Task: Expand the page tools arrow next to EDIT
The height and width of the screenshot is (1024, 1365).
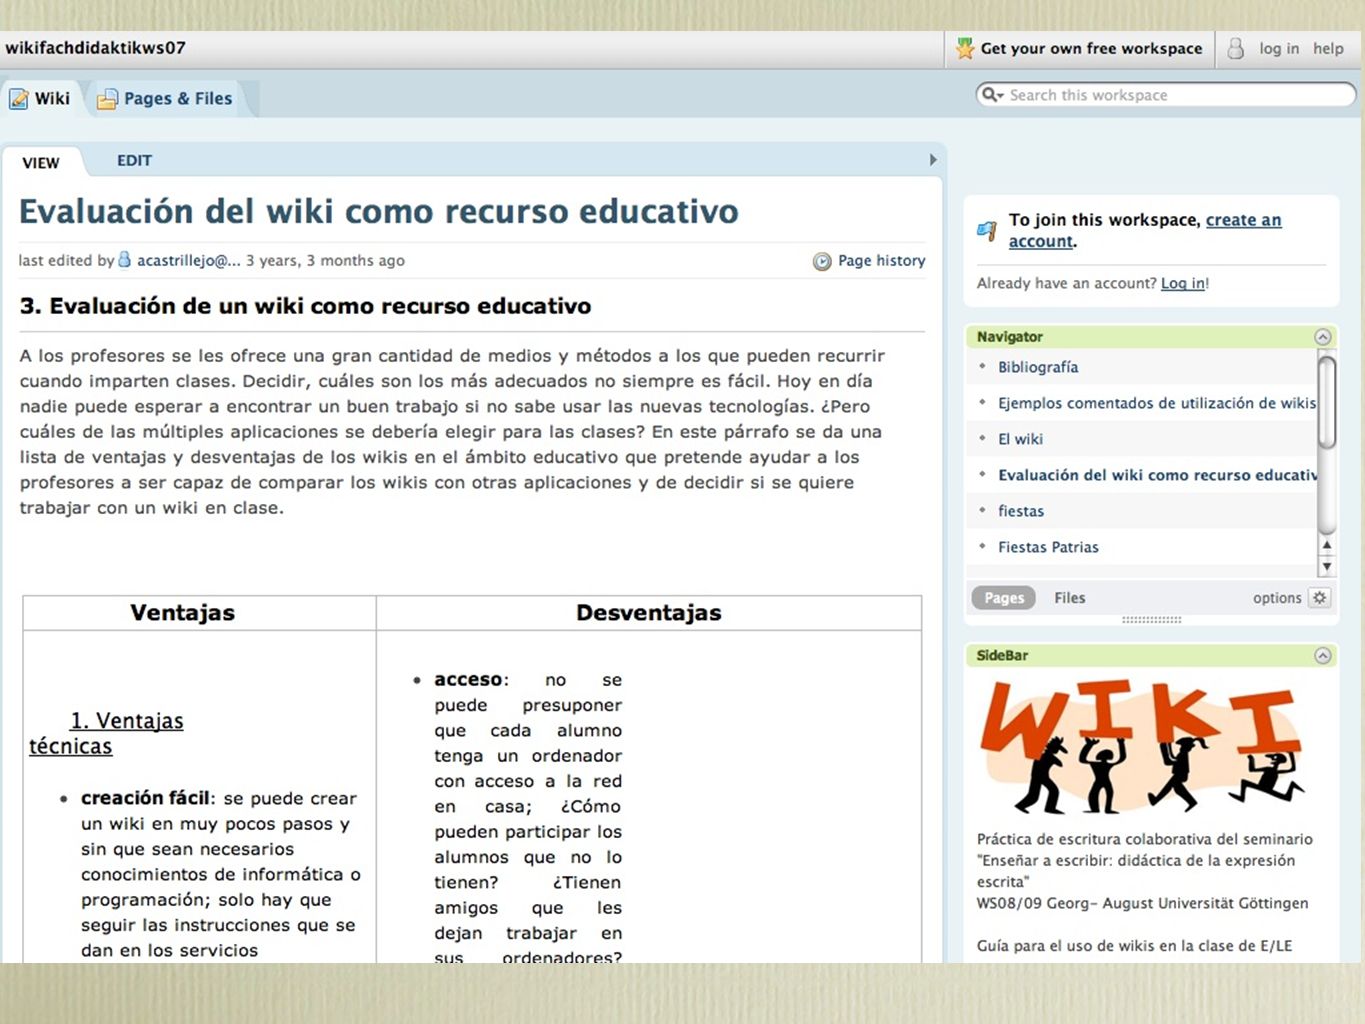Action: point(933,160)
